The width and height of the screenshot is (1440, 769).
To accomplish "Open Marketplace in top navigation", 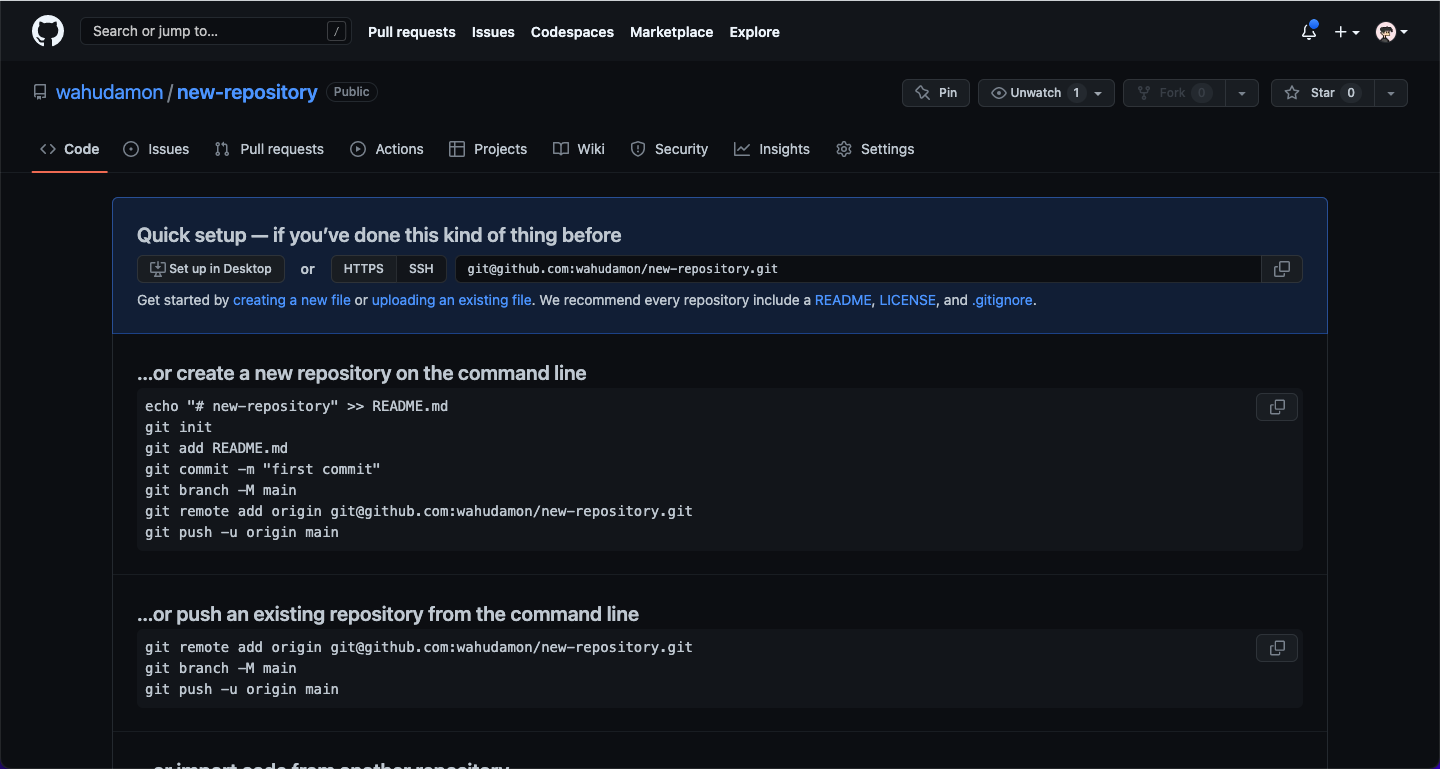I will click(x=671, y=32).
